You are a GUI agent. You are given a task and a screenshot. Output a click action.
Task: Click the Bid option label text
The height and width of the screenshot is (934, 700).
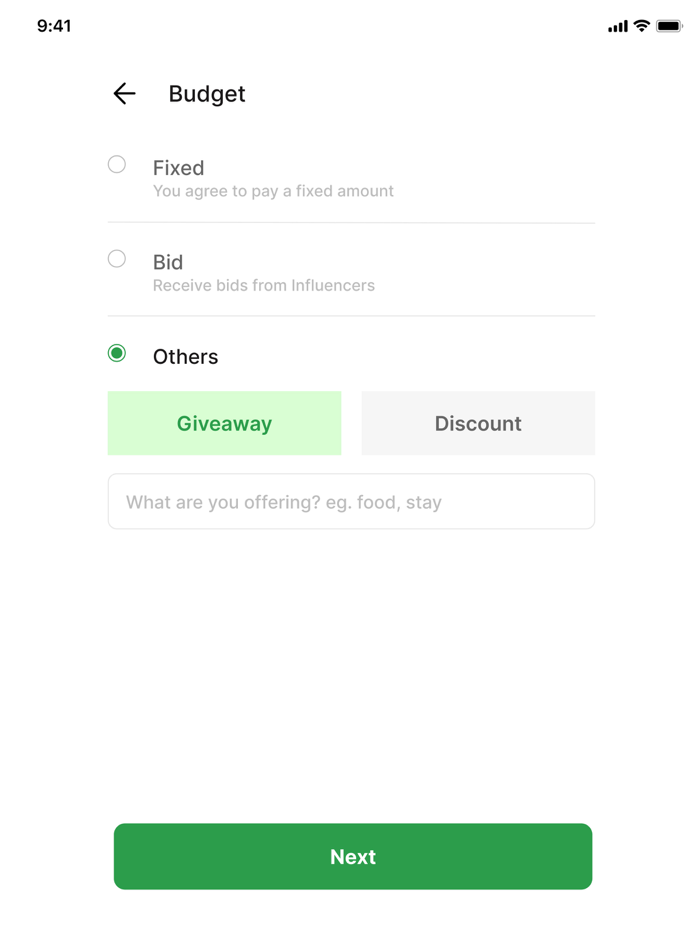click(168, 262)
